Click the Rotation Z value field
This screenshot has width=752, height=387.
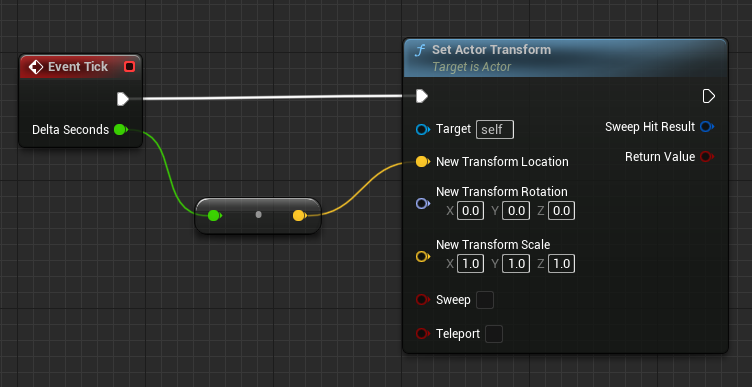(x=561, y=211)
